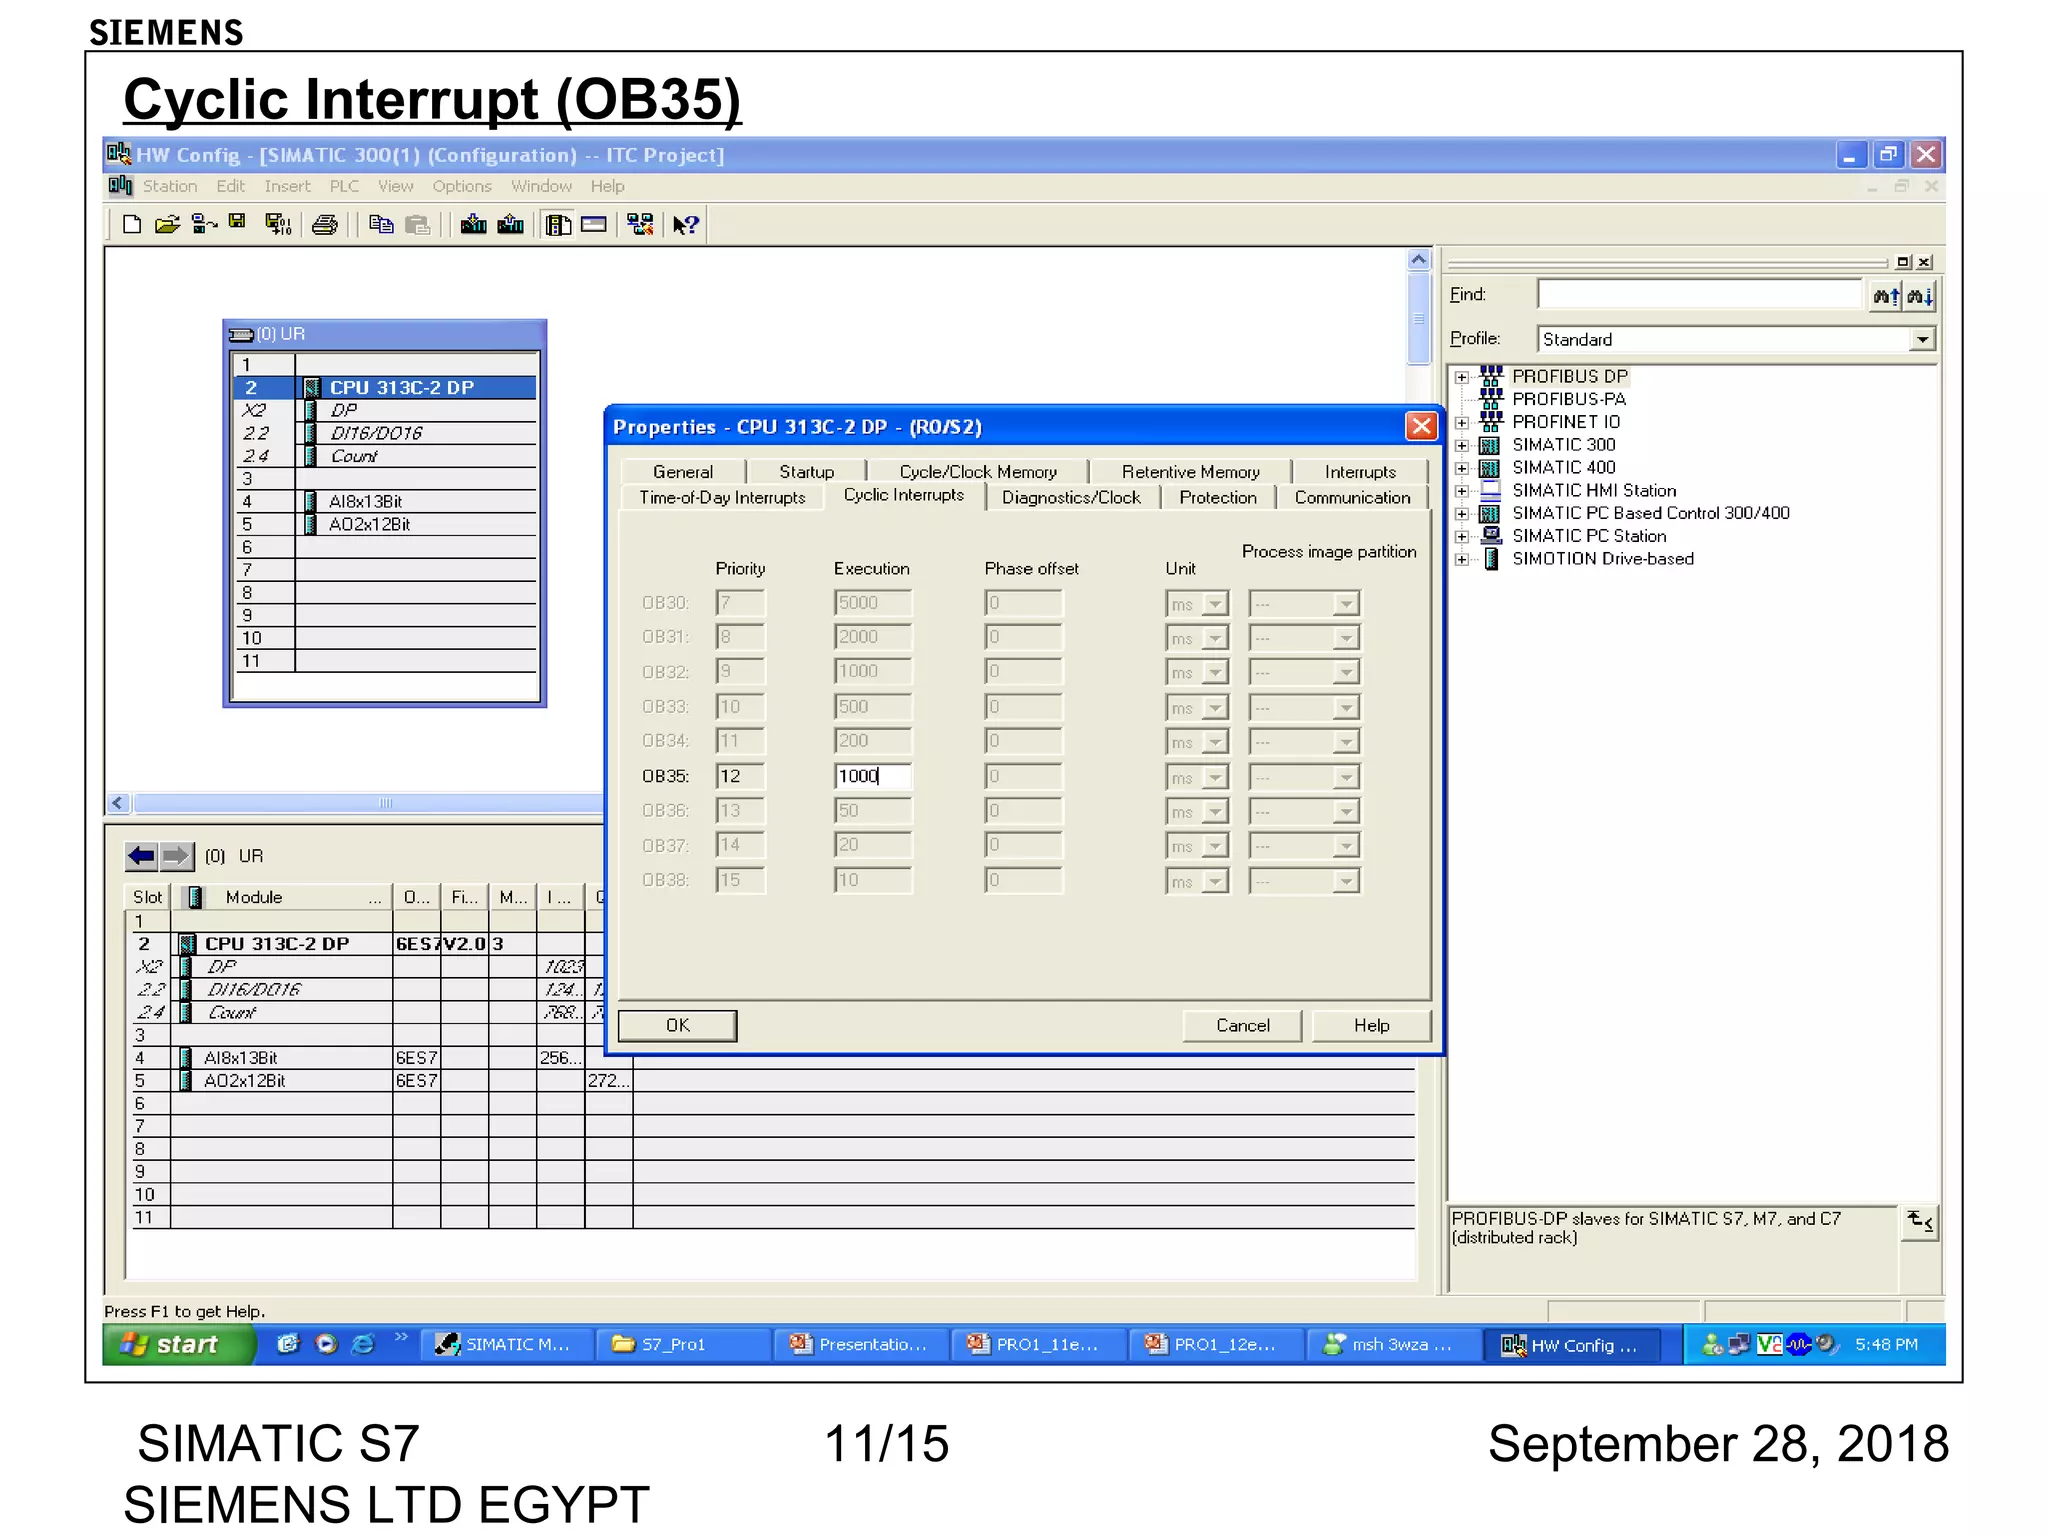Open S7_Pro1 folder from the taskbar
The width and height of the screenshot is (2048, 1536).
(683, 1344)
